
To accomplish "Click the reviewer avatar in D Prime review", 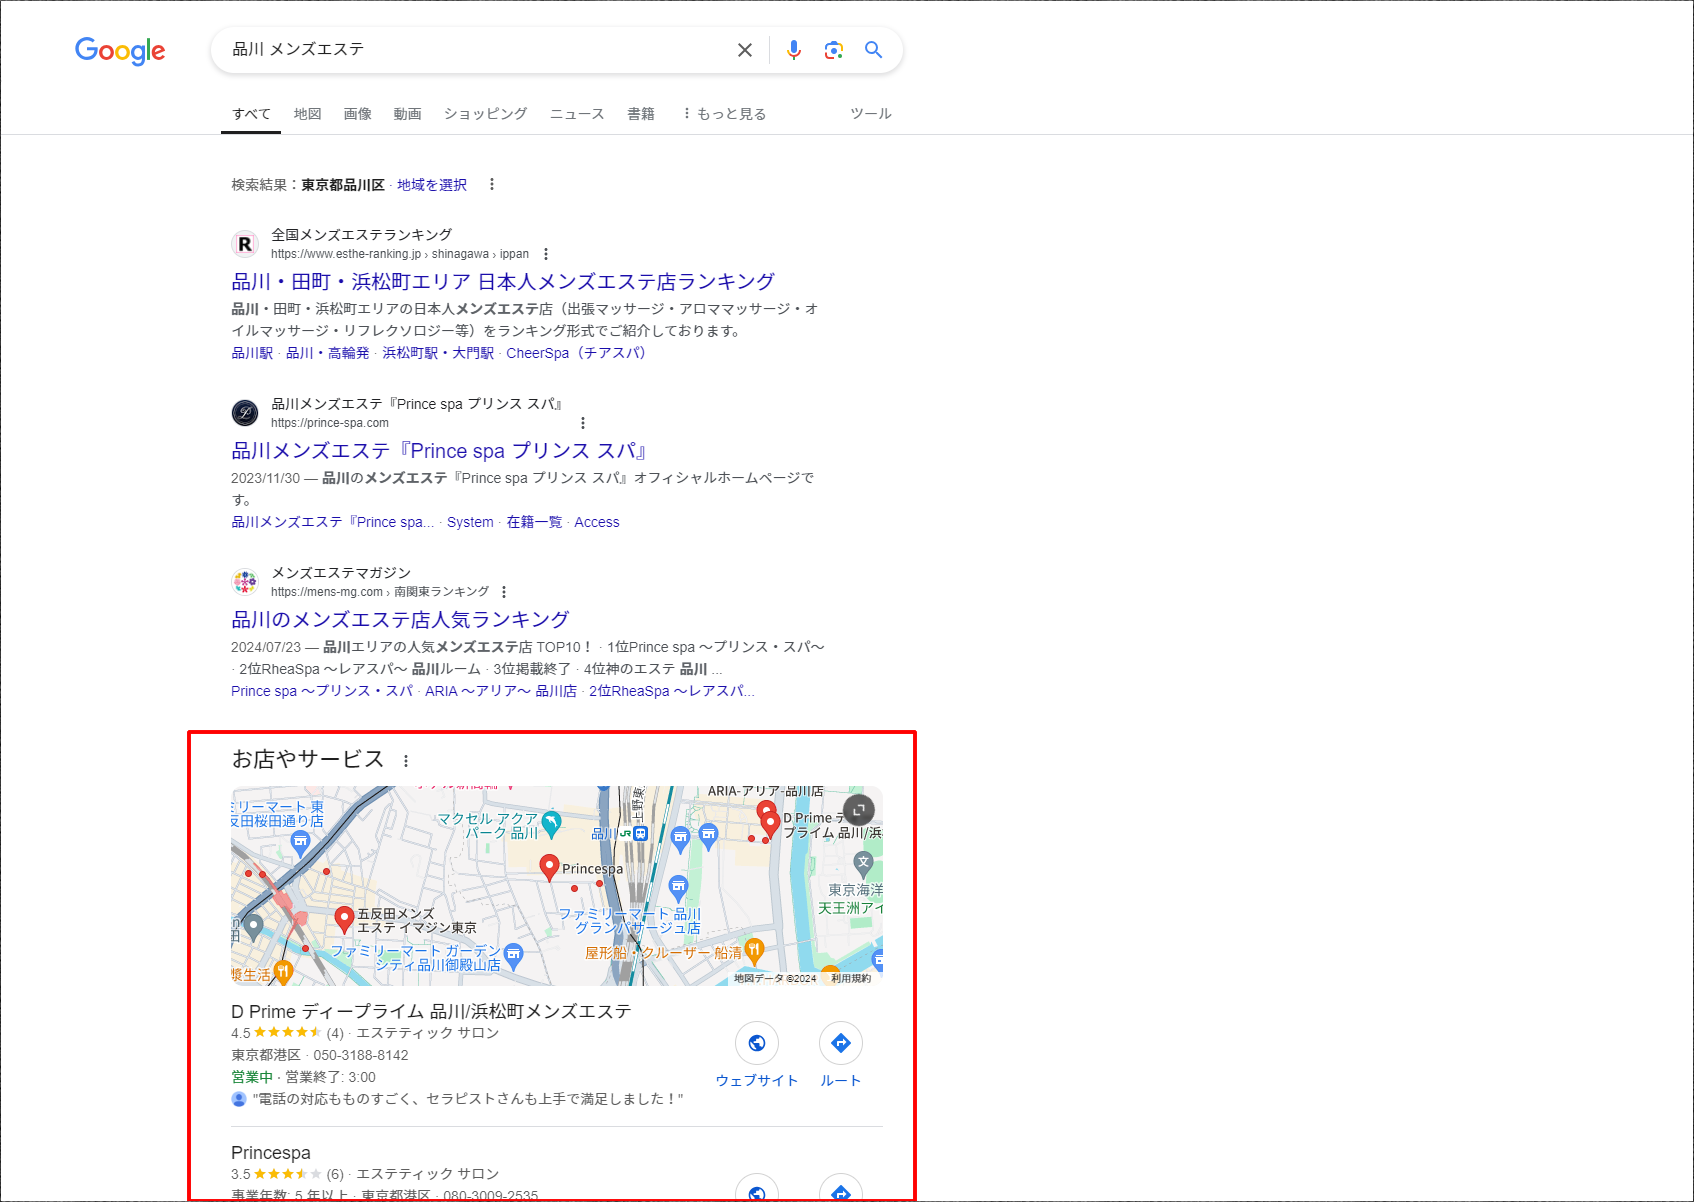I will [x=239, y=1099].
